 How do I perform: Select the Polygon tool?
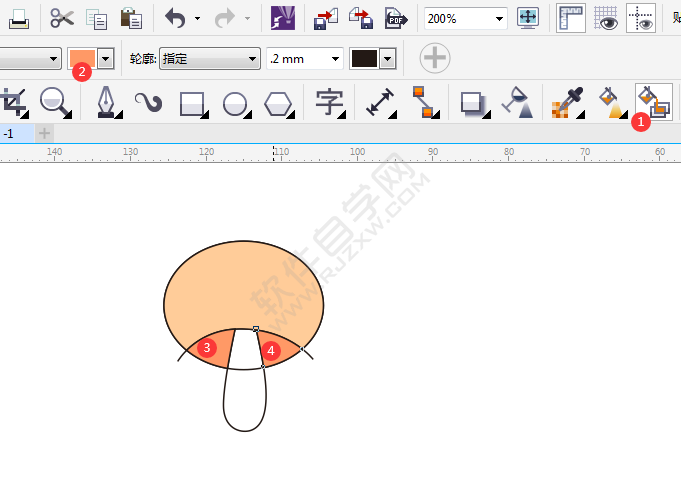coord(279,102)
